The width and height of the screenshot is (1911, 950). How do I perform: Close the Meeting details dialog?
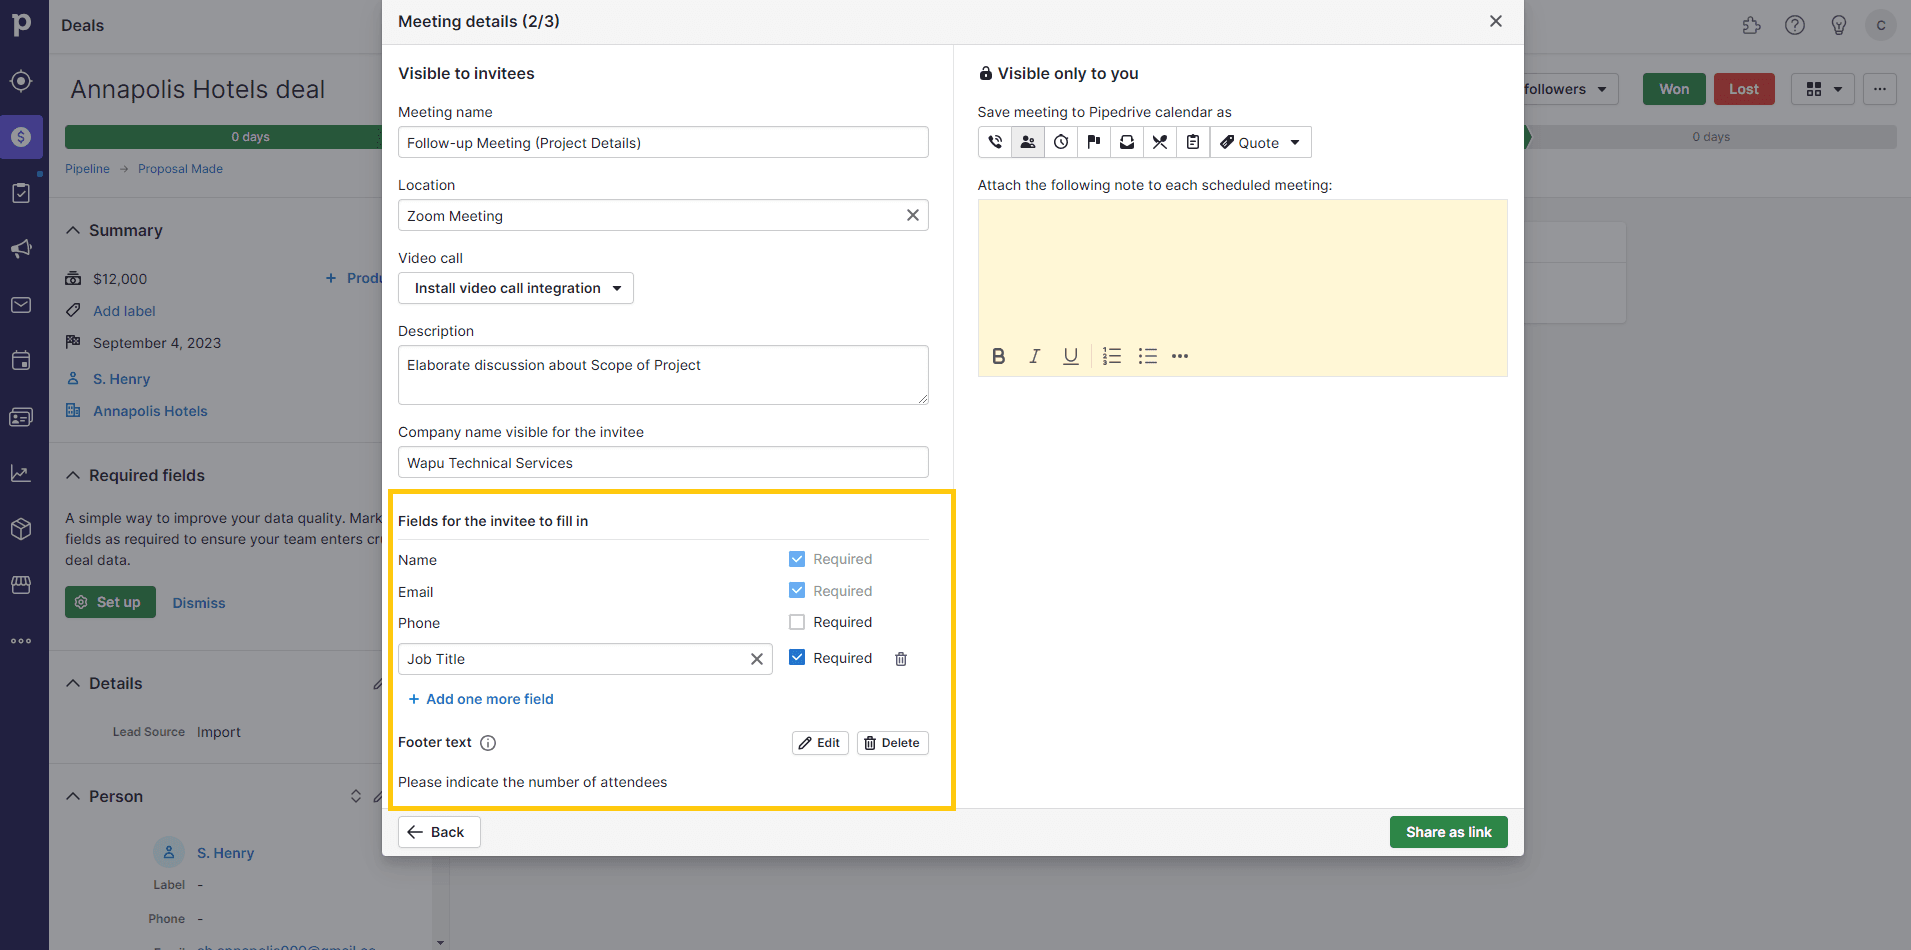tap(1496, 21)
